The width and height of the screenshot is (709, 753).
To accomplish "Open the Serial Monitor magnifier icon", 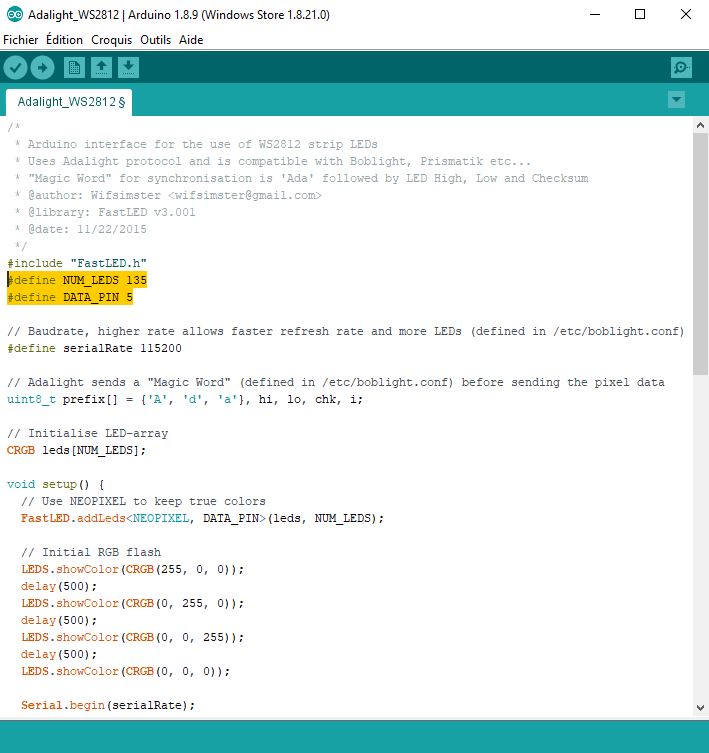I will pyautogui.click(x=681, y=68).
